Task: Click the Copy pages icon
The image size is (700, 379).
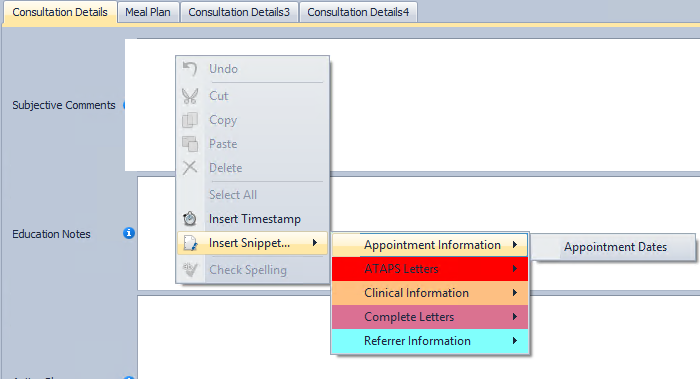Action: pyautogui.click(x=190, y=120)
